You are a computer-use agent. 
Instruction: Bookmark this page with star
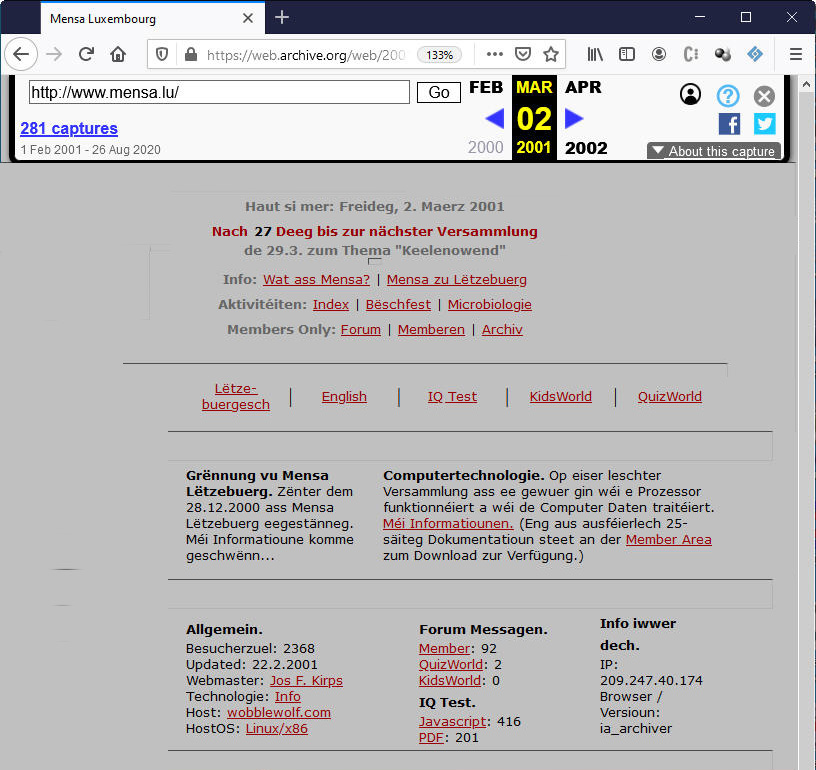(x=551, y=54)
